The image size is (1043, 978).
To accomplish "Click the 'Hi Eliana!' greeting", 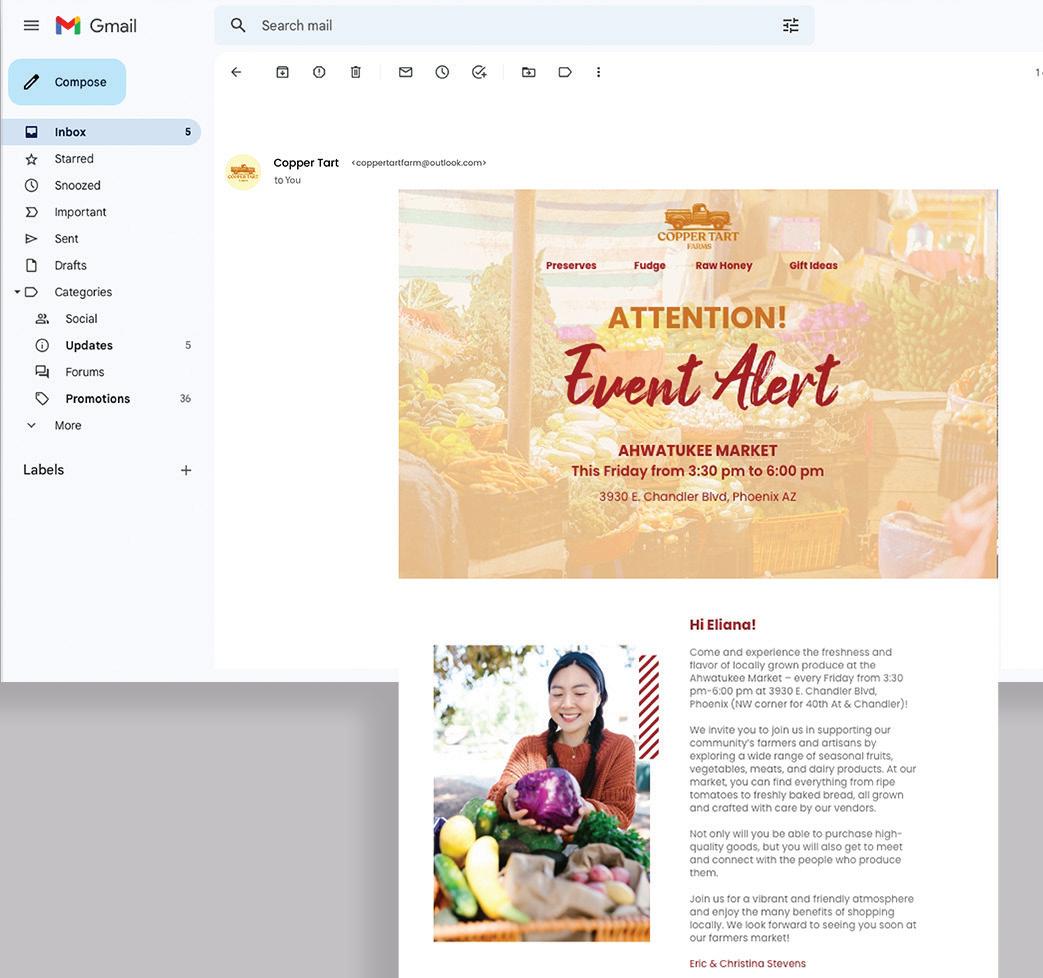I will pos(722,625).
